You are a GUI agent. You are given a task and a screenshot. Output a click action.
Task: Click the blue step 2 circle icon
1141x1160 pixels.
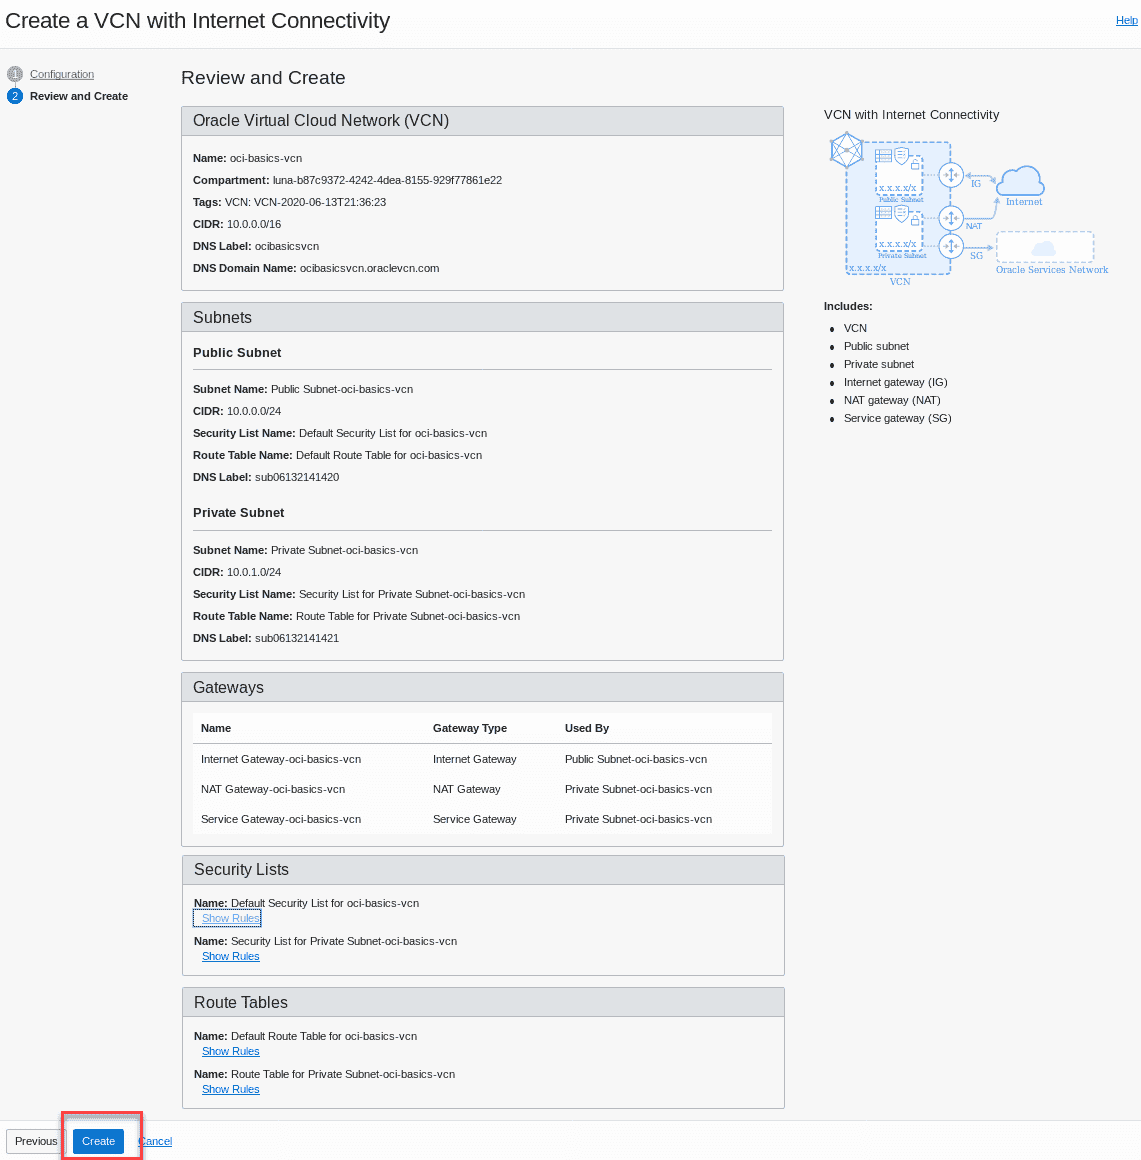pyautogui.click(x=14, y=95)
